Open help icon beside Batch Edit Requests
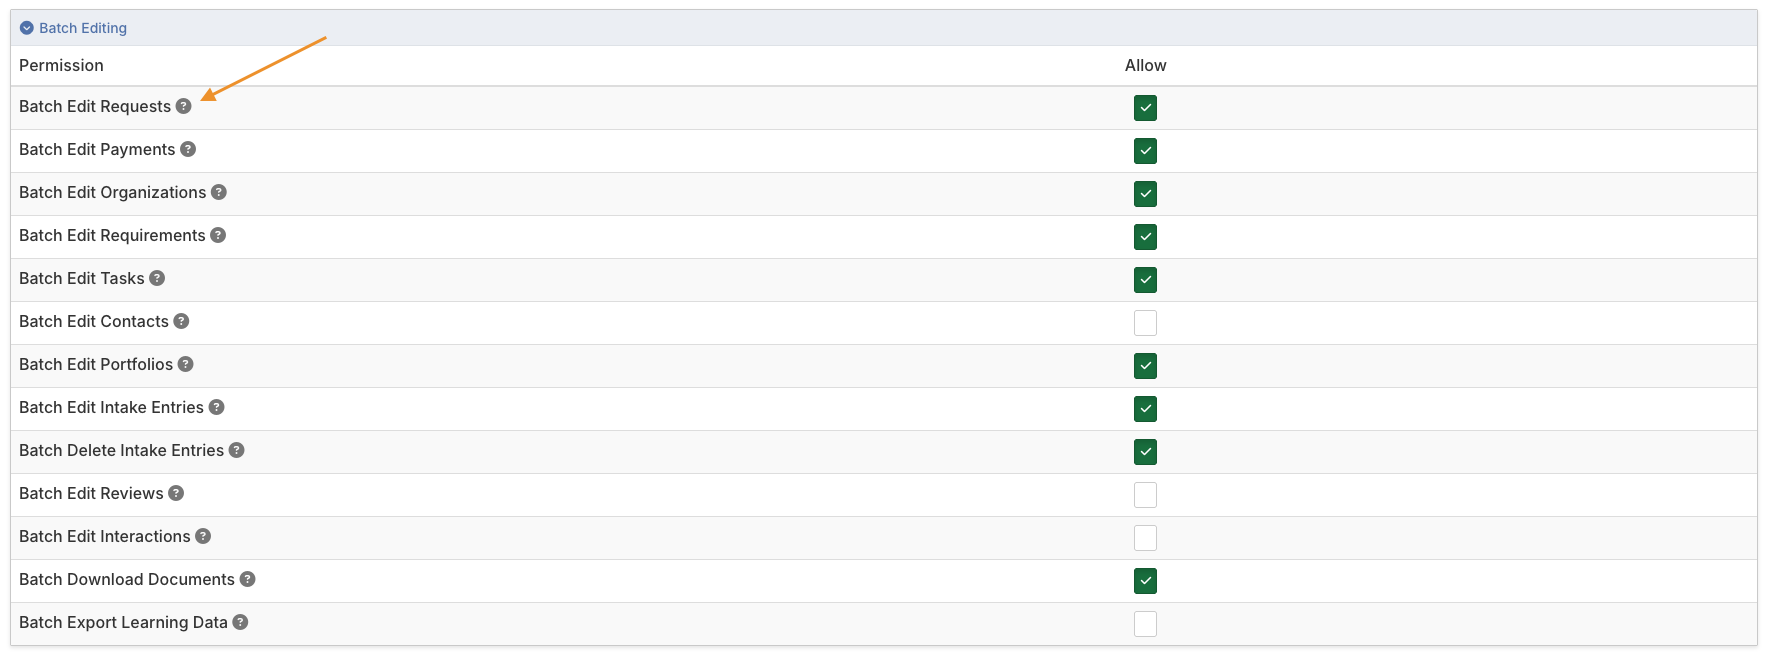 184,106
